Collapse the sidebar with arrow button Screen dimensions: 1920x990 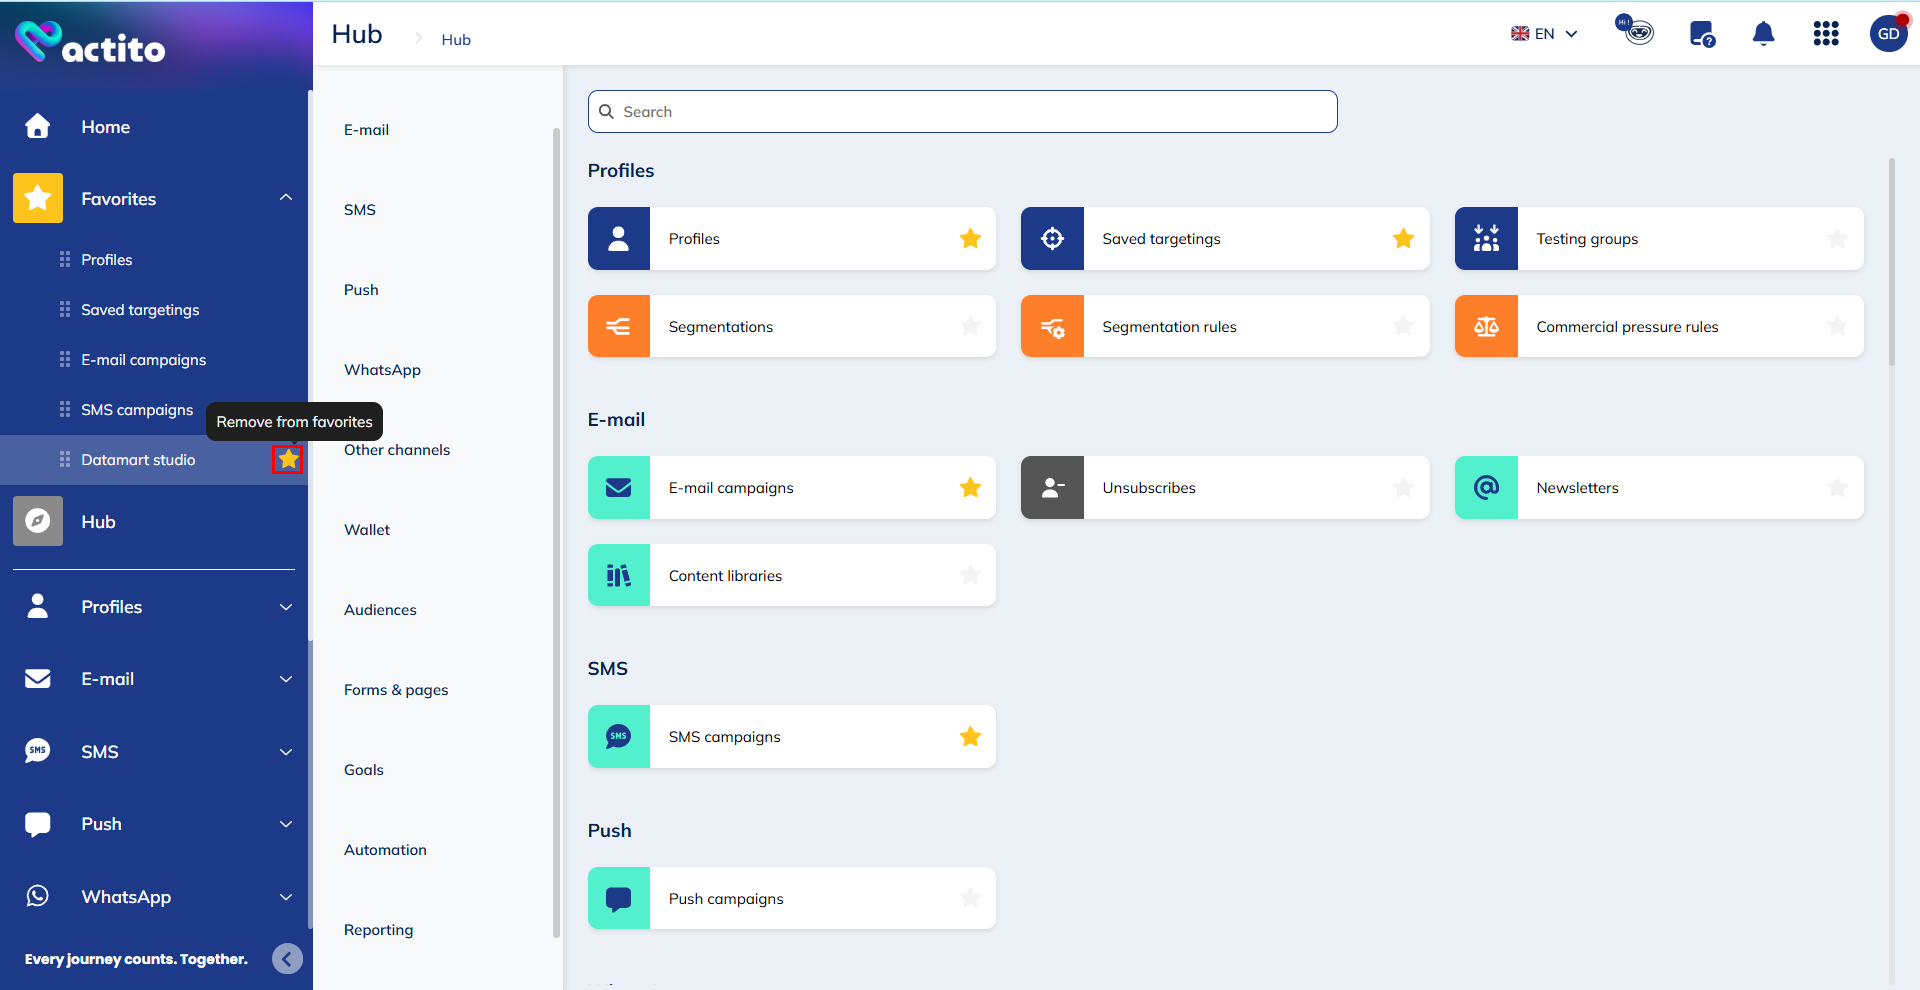click(x=287, y=959)
